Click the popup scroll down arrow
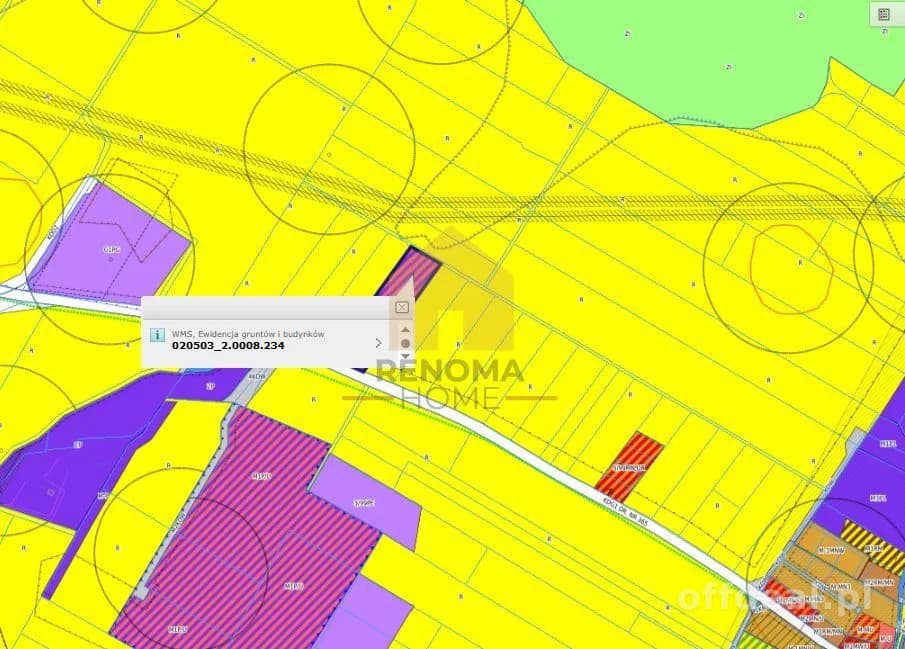This screenshot has height=649, width=905. point(405,356)
